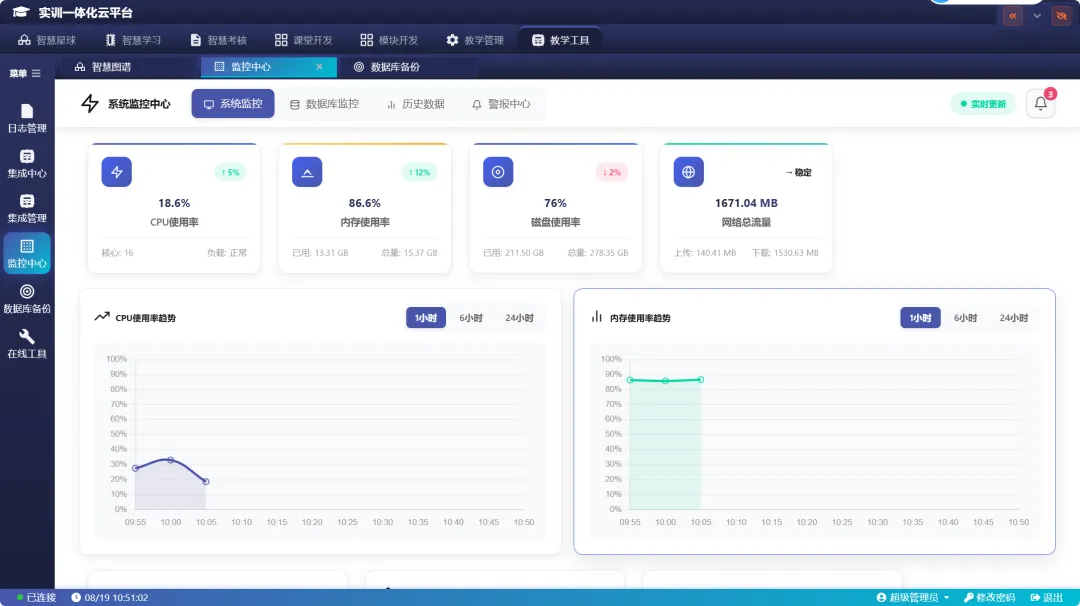Click the memory usage card icon
1080x606 pixels.
(x=307, y=172)
